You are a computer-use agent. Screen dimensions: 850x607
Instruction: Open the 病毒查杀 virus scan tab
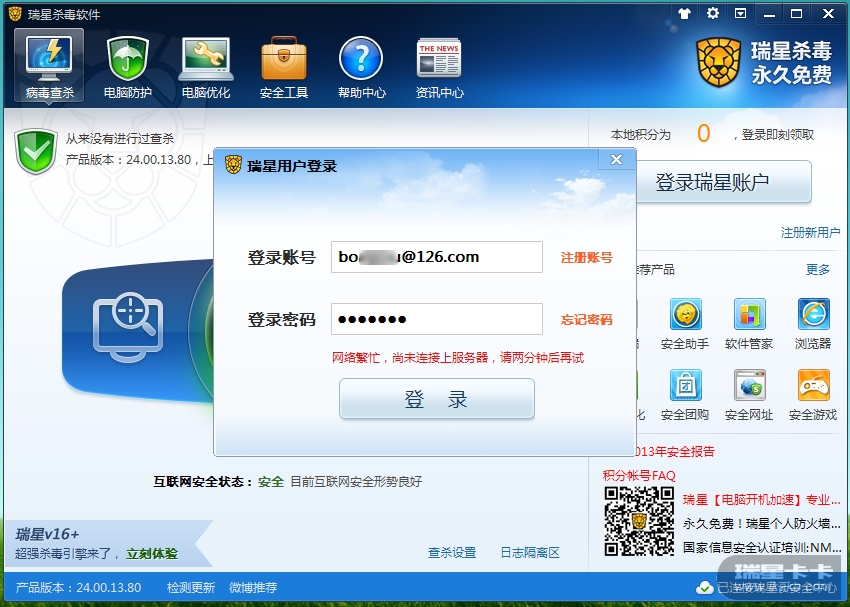tap(49, 66)
